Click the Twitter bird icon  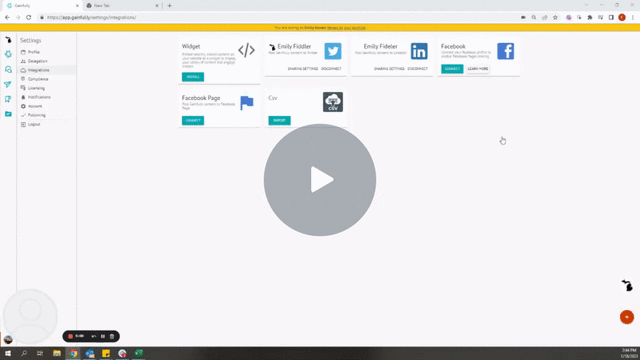click(333, 51)
